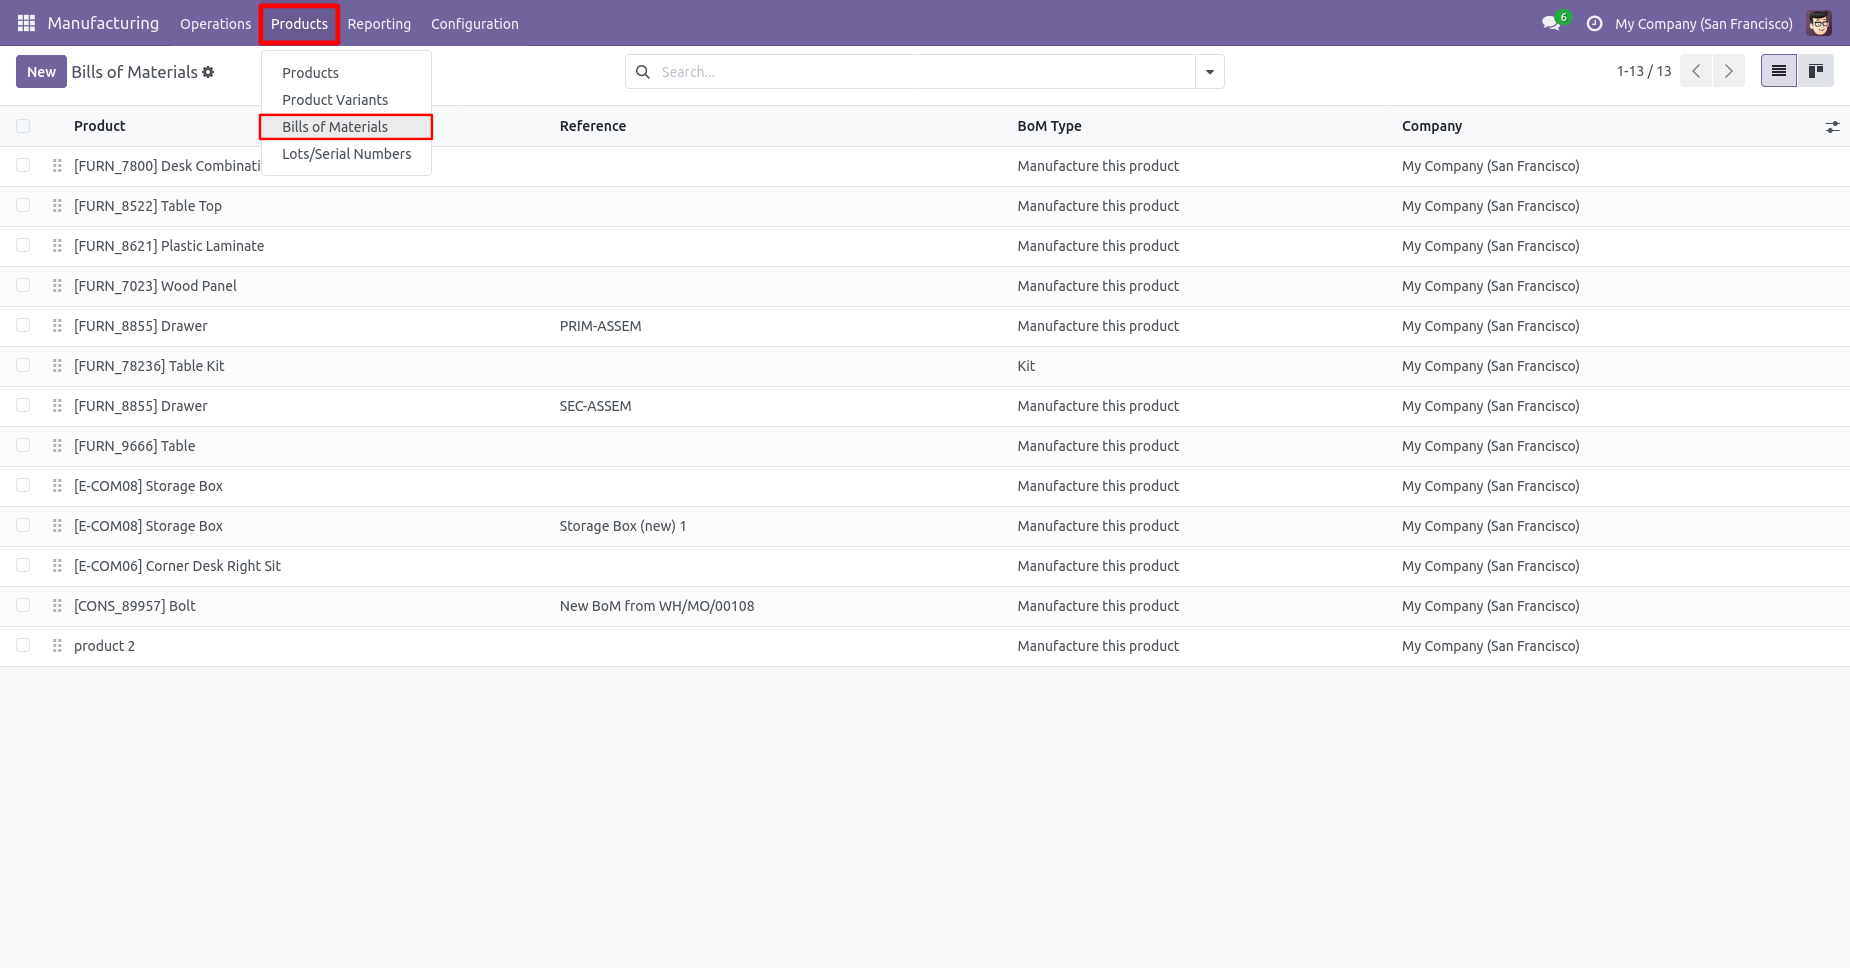Viewport: 1850px width, 968px height.
Task: Switch to kanban view icon
Action: [x=1816, y=71]
